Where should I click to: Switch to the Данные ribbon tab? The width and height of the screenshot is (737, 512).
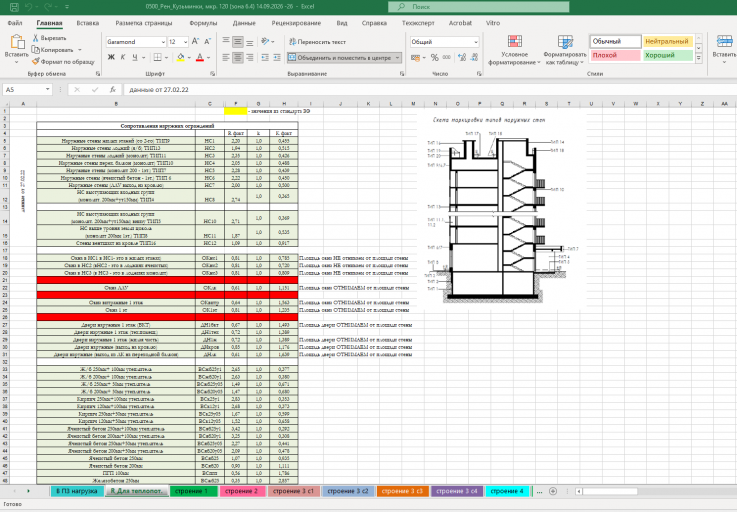pyautogui.click(x=244, y=23)
